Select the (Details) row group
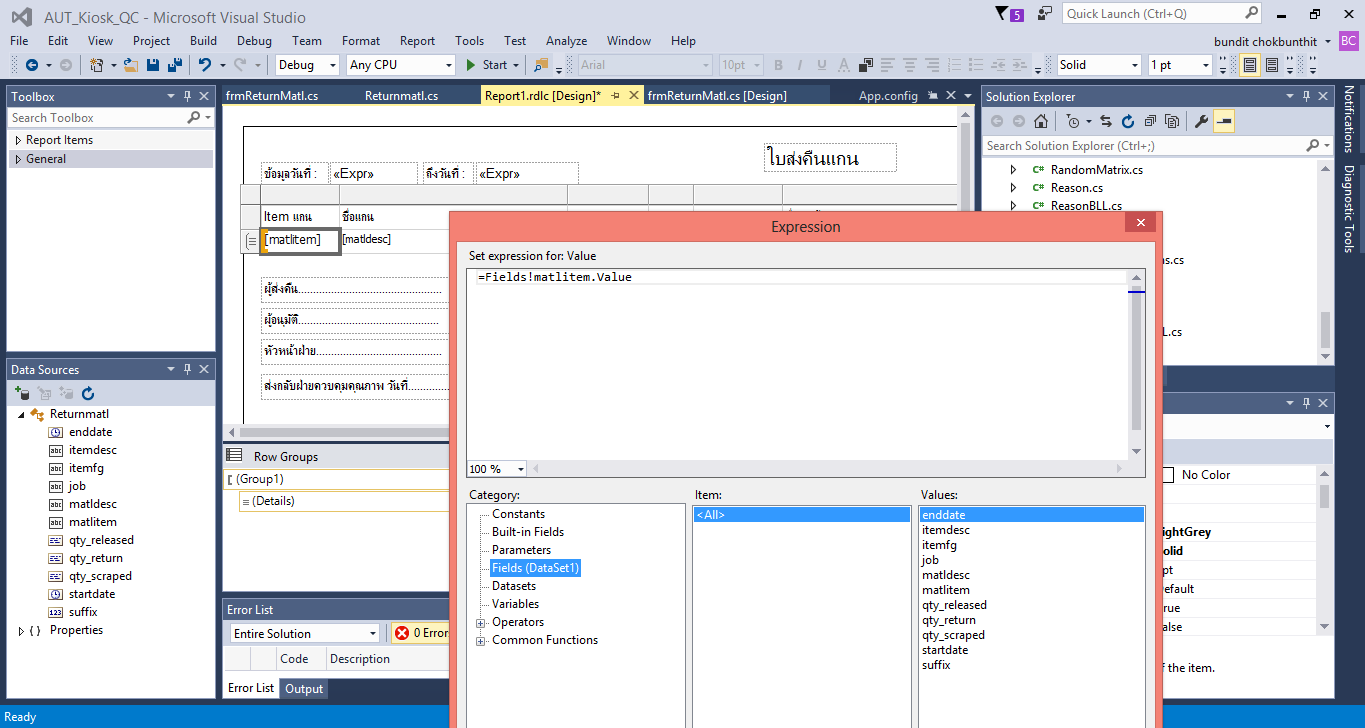Image resolution: width=1365 pixels, height=728 pixels. click(x=273, y=501)
